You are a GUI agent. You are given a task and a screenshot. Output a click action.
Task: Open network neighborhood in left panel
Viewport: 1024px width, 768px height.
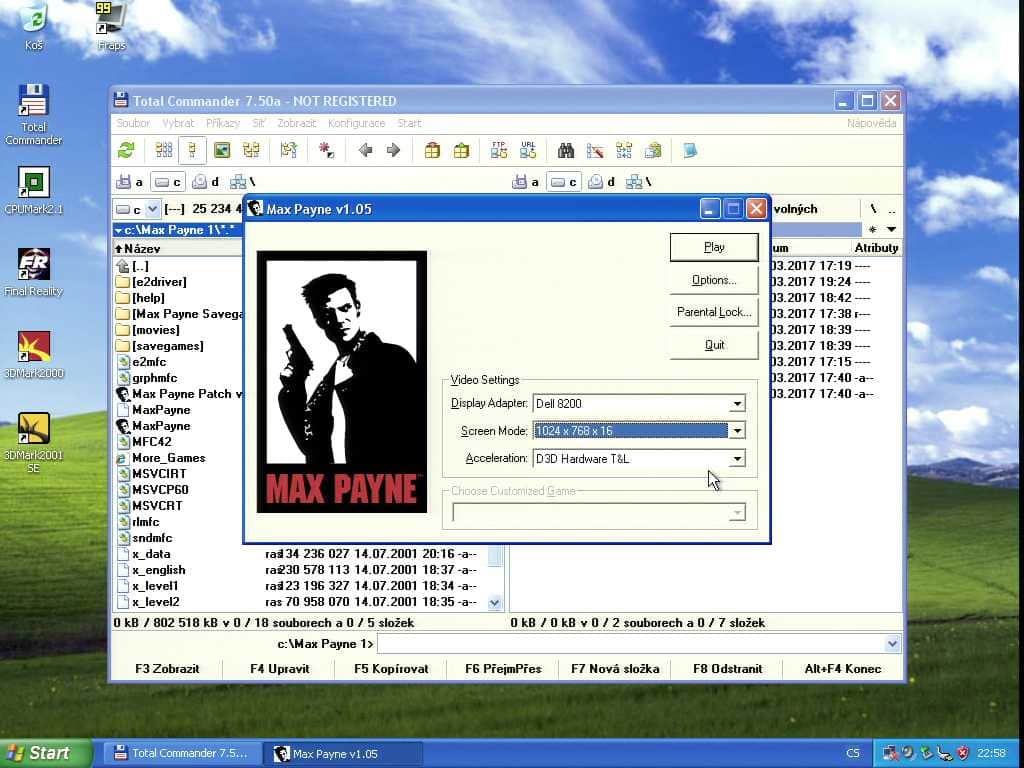243,182
